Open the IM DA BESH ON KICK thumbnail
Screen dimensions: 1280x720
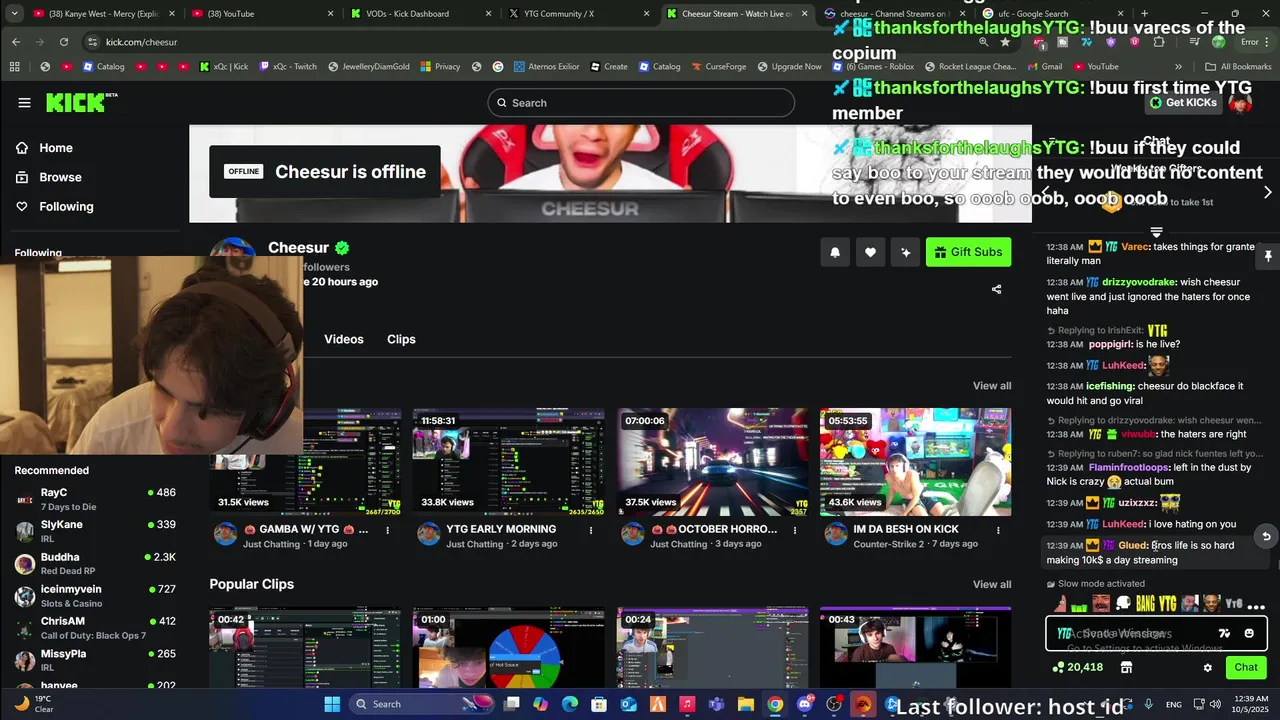click(915, 462)
